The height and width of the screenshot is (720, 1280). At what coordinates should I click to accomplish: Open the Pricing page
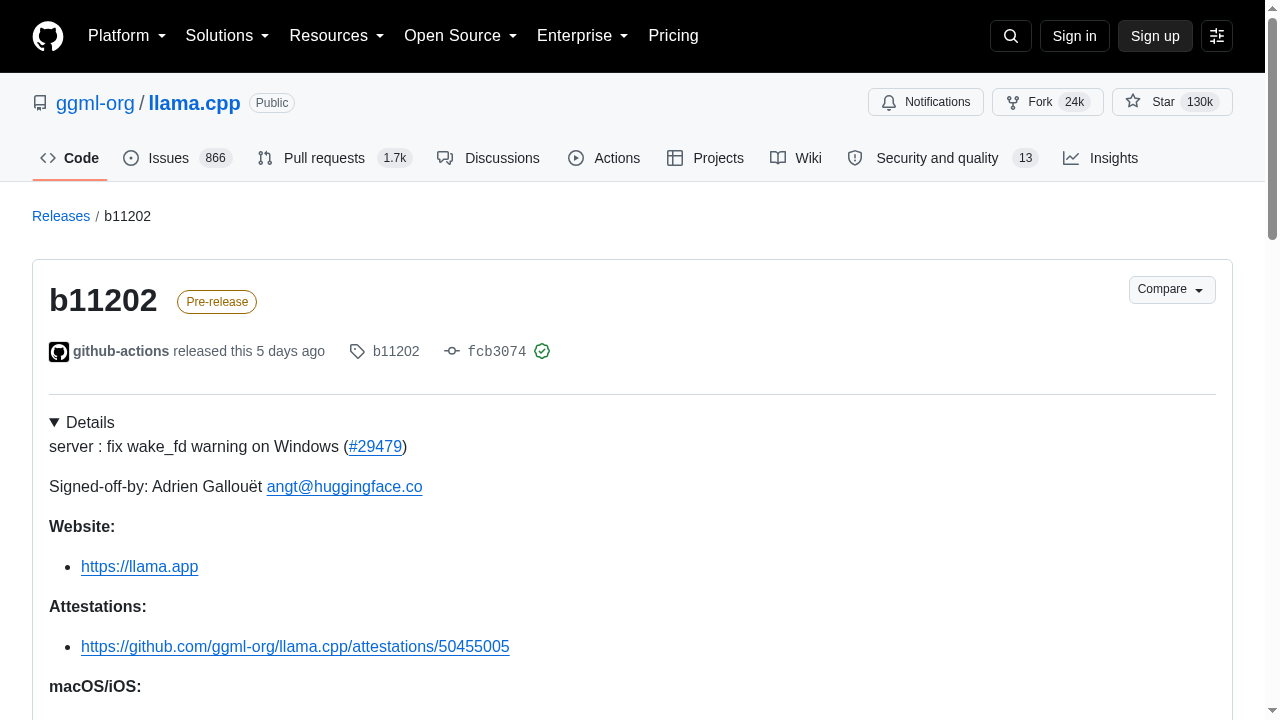coord(673,36)
